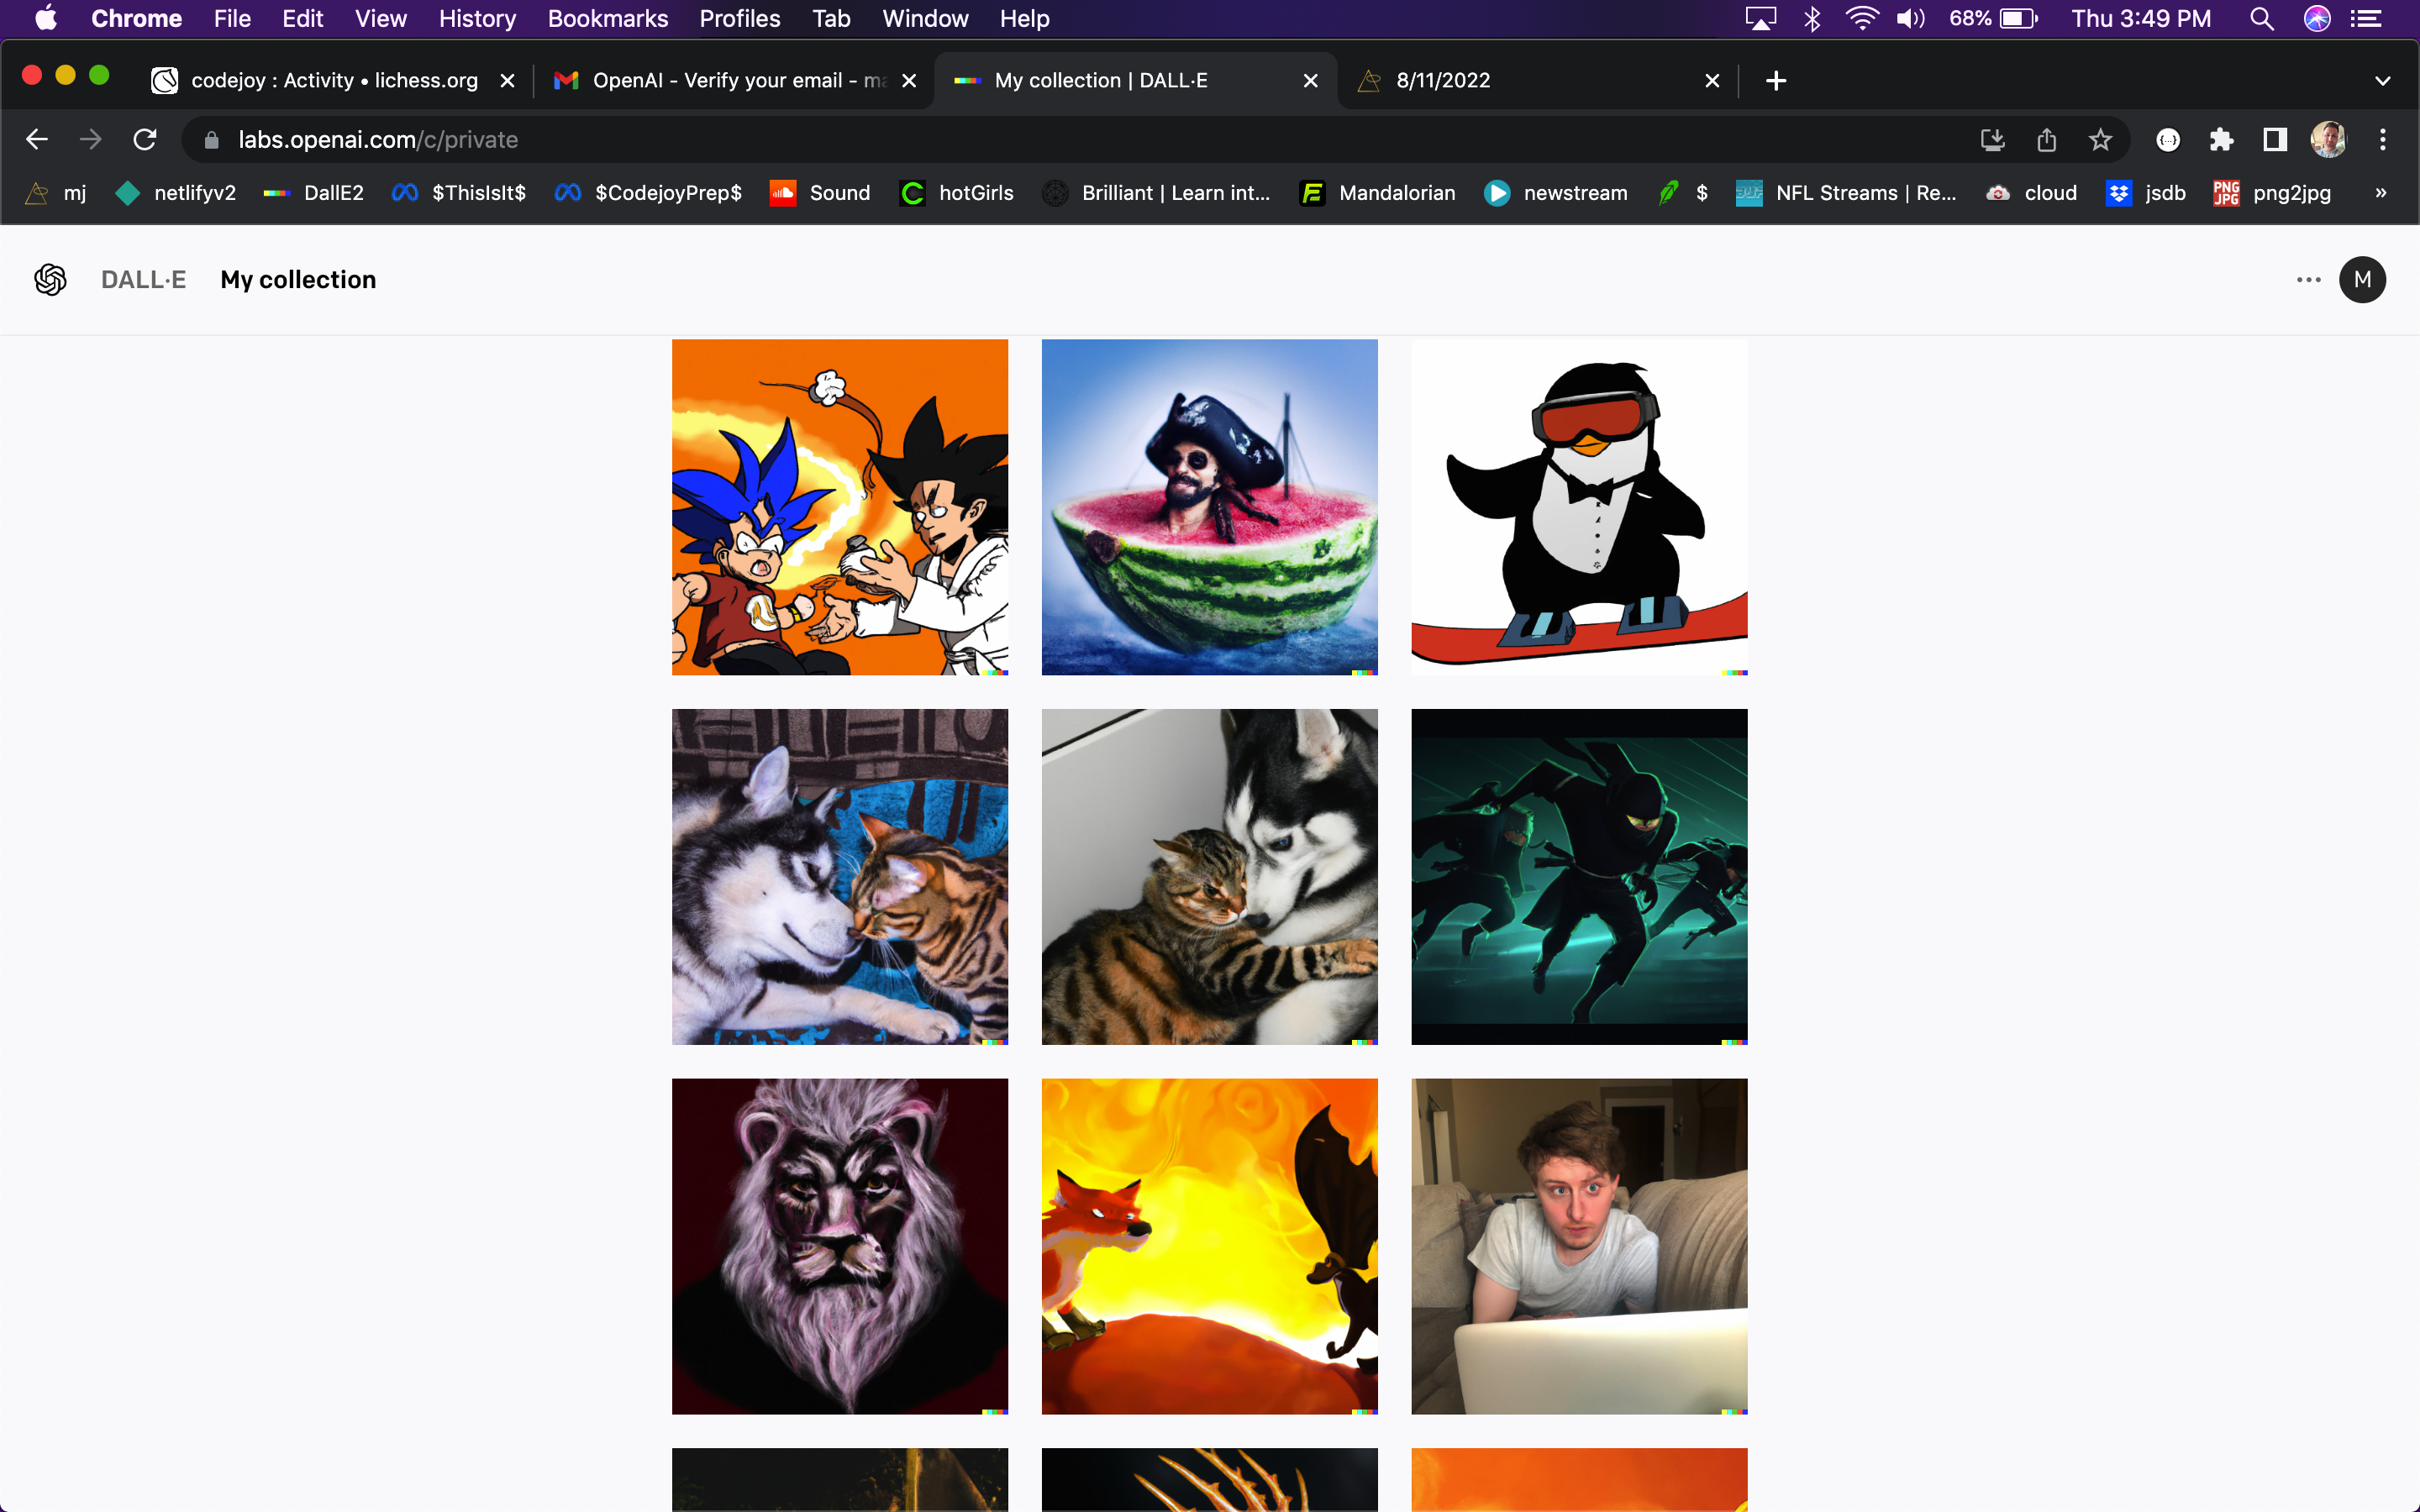This screenshot has width=2420, height=1512.
Task: Open the DALL·E home link
Action: [x=143, y=280]
